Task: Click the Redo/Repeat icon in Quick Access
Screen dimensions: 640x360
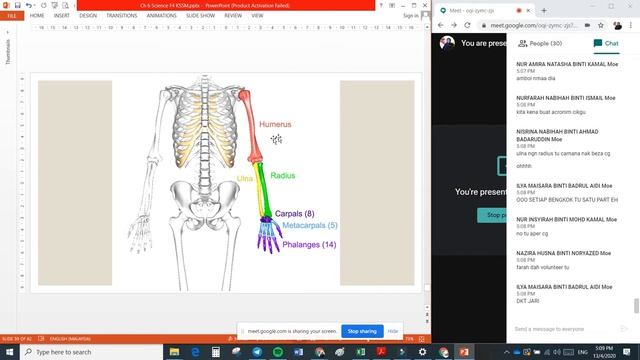Action: (x=43, y=5)
